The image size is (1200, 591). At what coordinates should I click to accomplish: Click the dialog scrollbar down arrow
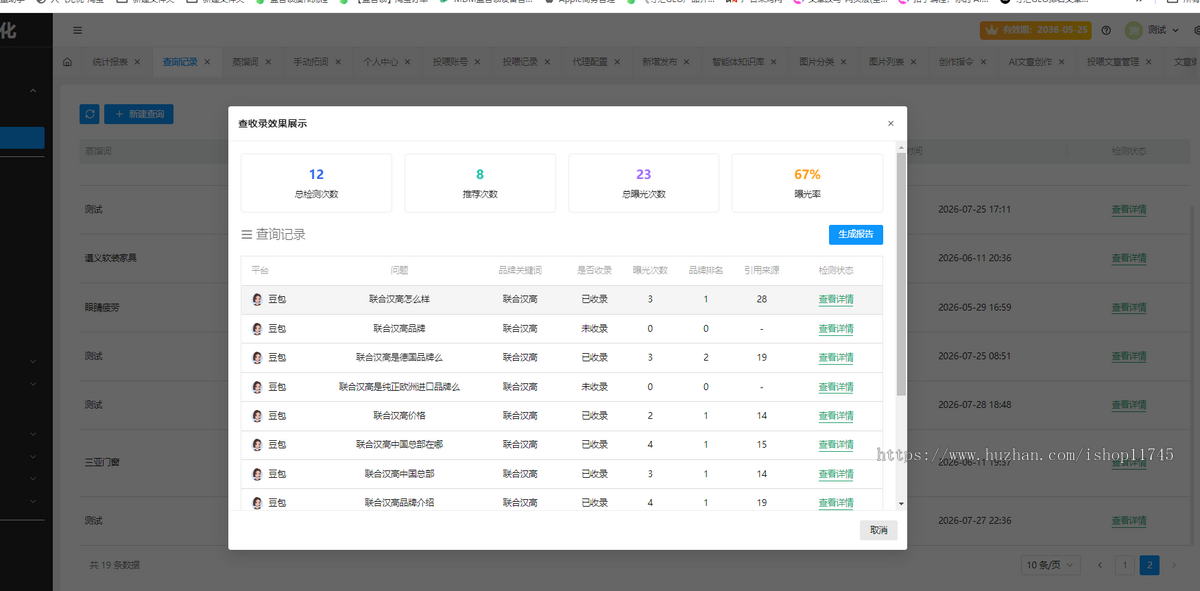[901, 504]
